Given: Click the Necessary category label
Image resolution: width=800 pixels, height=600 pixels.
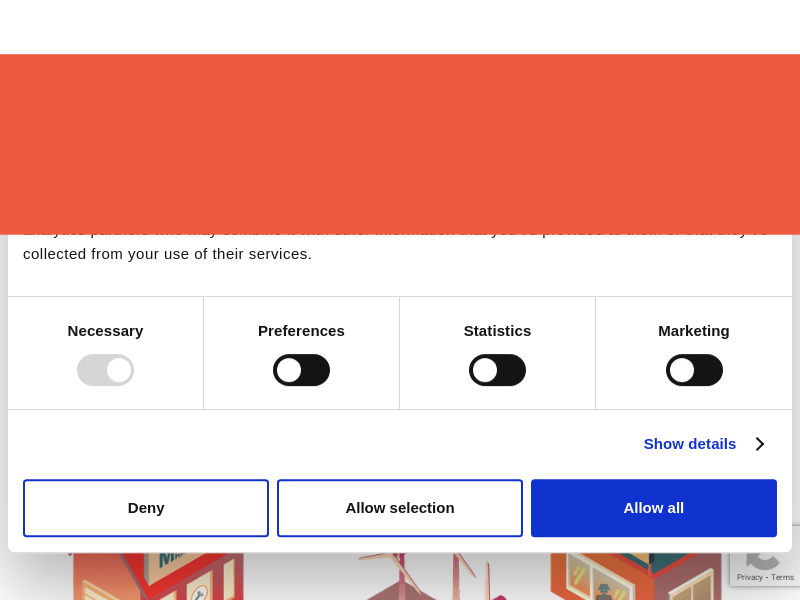Looking at the screenshot, I should [x=105, y=331].
